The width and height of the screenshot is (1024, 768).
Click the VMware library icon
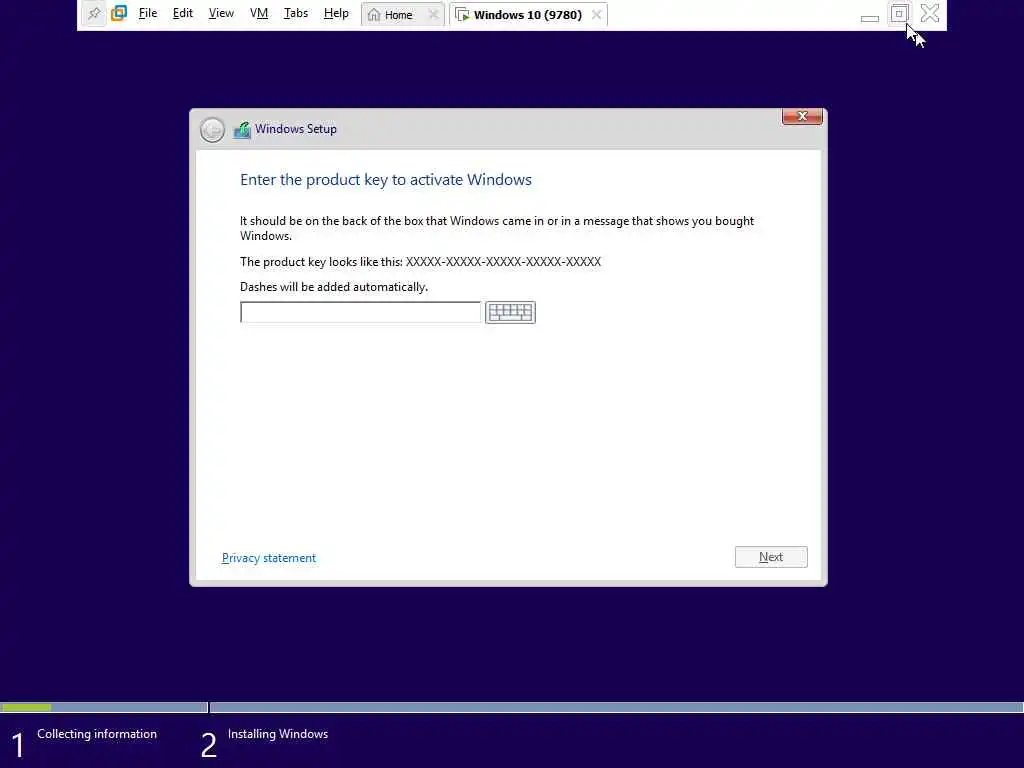pos(119,13)
